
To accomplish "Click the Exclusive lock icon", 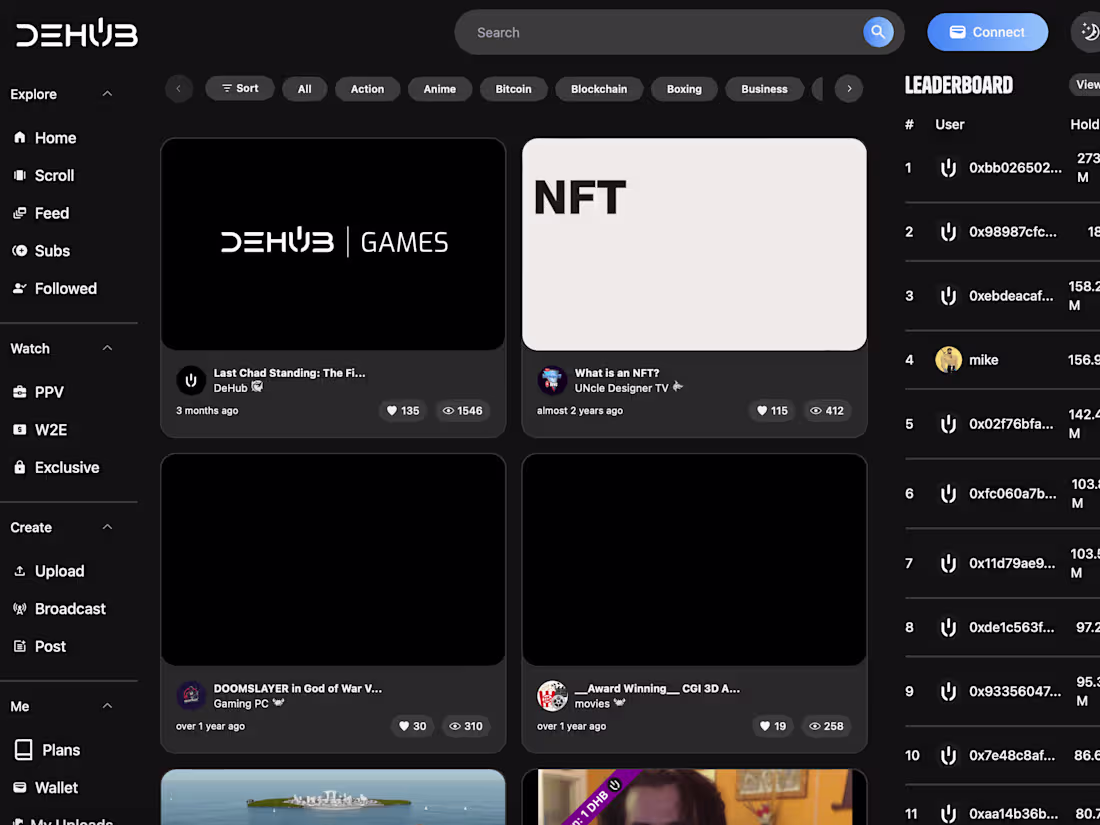I will [x=21, y=467].
